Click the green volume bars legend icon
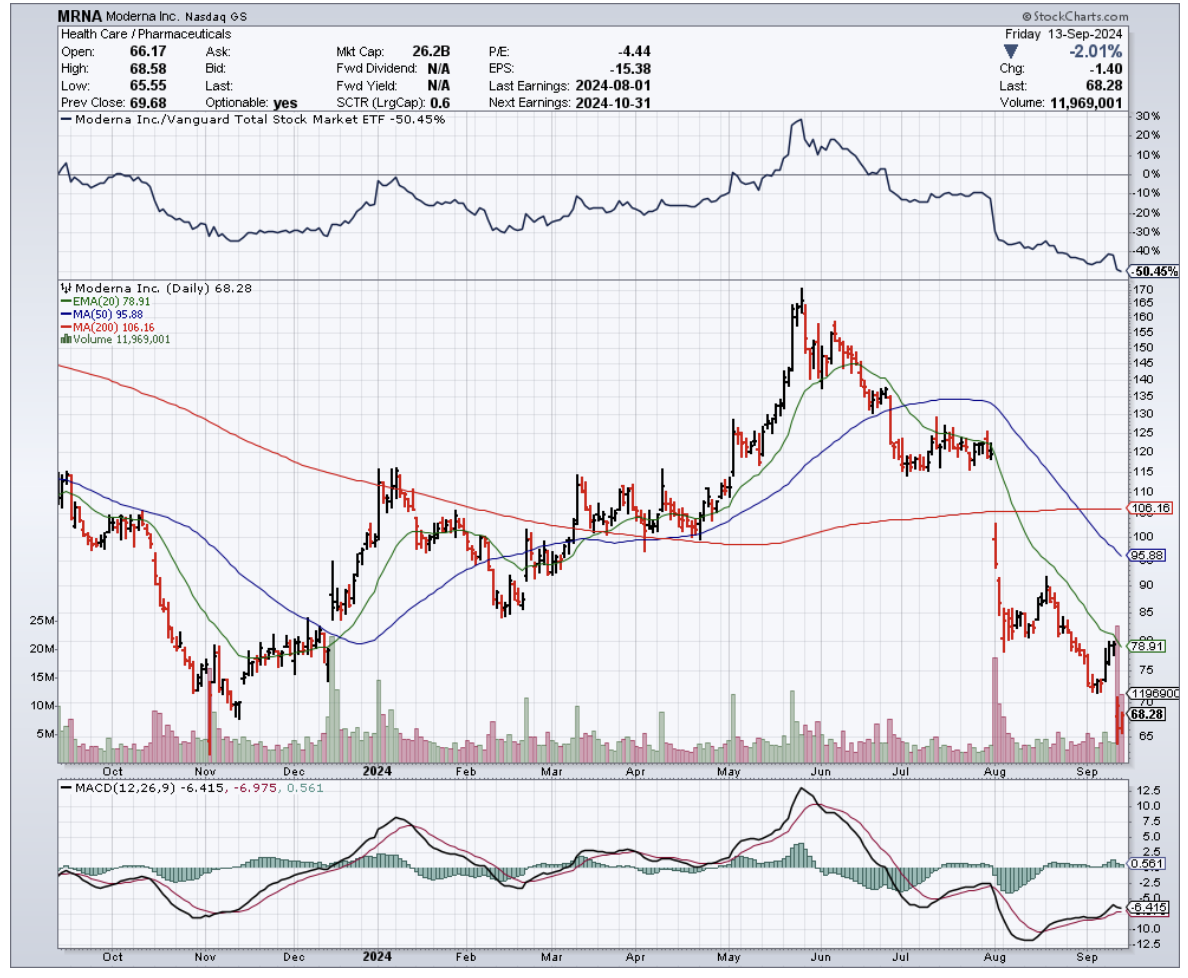This screenshot has height=978, width=1188. pos(65,339)
